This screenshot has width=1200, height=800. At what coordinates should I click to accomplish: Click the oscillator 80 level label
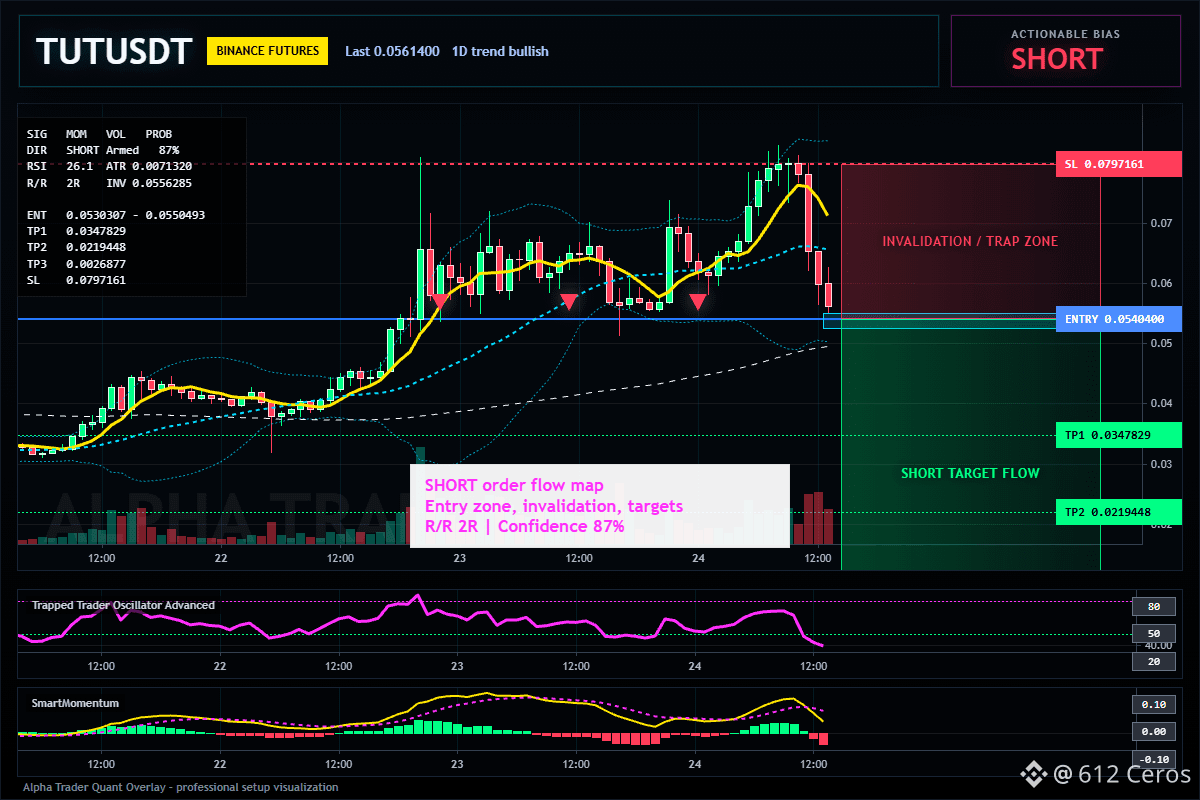coord(1153,606)
